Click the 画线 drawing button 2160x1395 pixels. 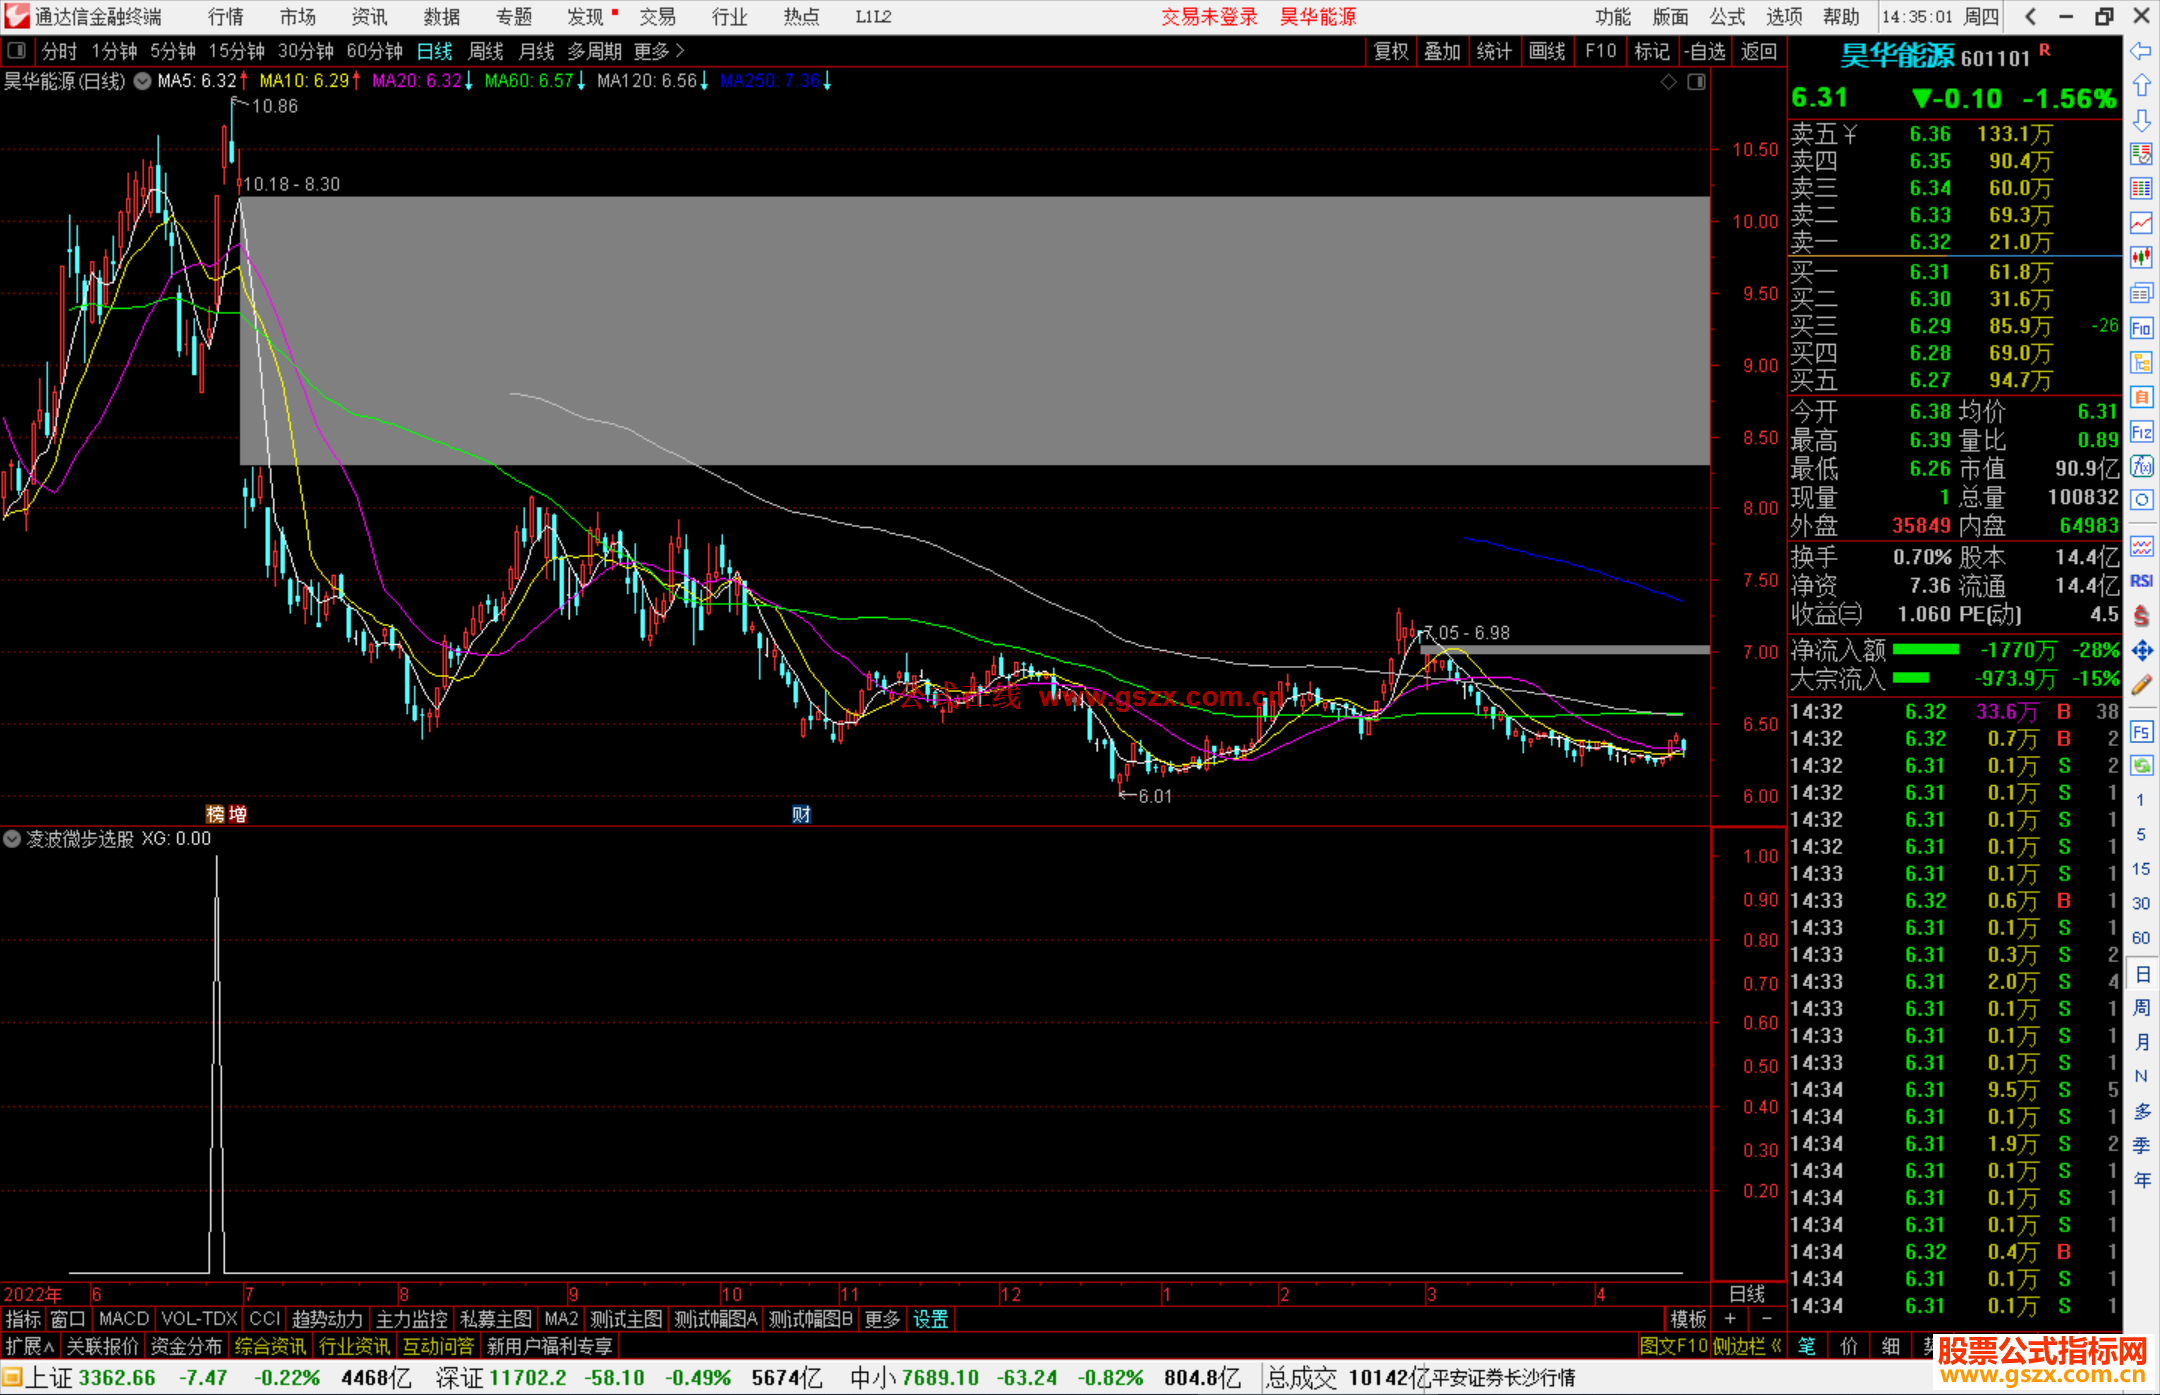coord(1547,51)
